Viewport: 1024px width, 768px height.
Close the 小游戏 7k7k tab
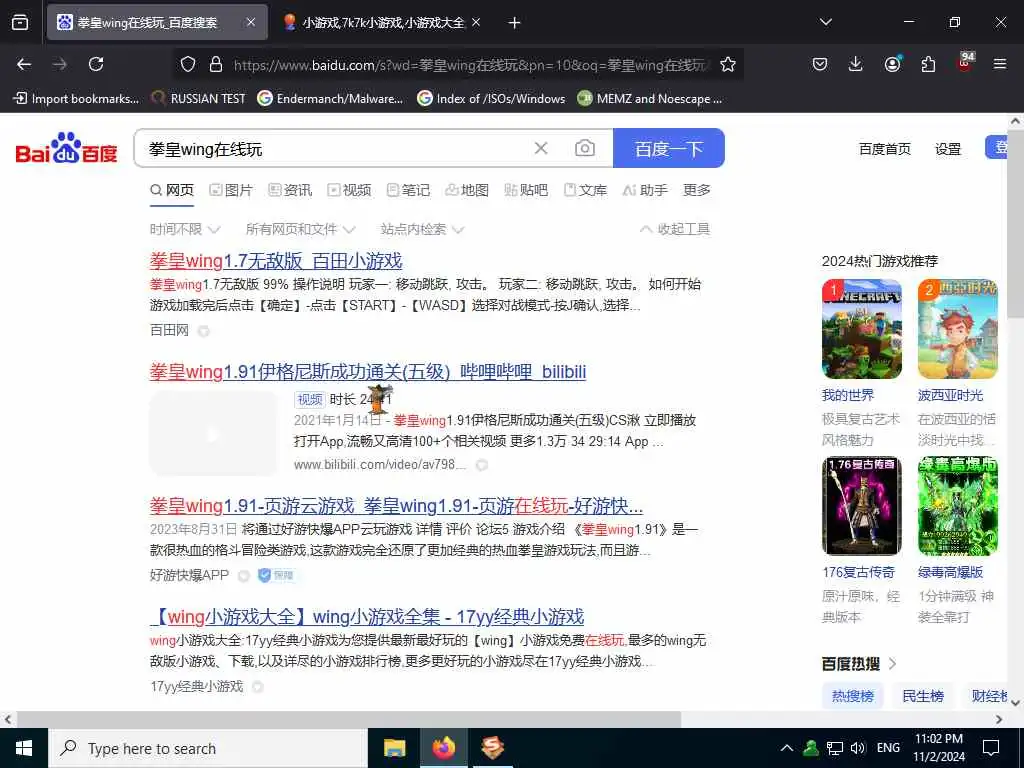476,23
